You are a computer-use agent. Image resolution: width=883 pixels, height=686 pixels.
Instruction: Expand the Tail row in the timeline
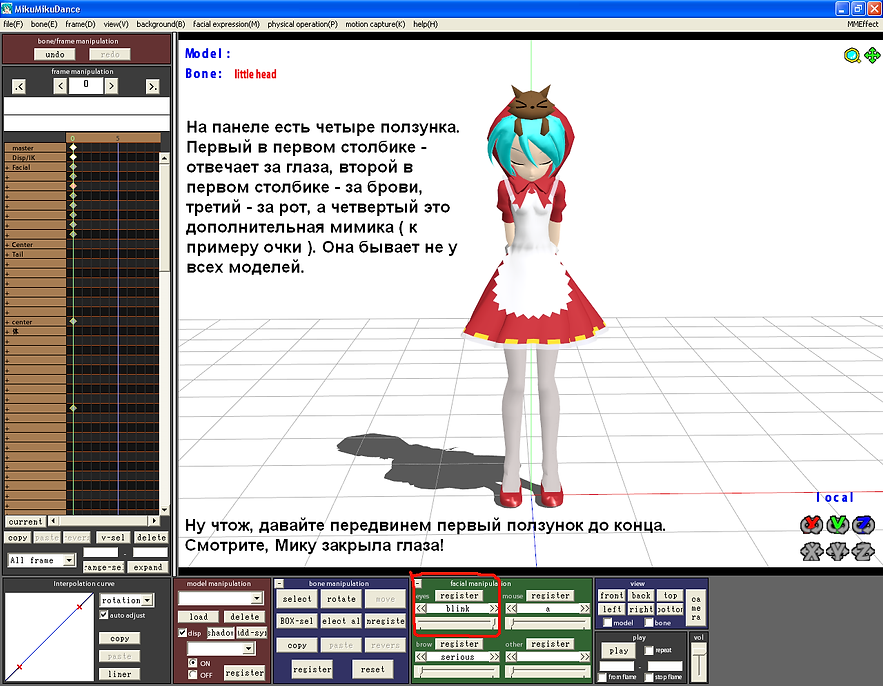click(x=7, y=254)
